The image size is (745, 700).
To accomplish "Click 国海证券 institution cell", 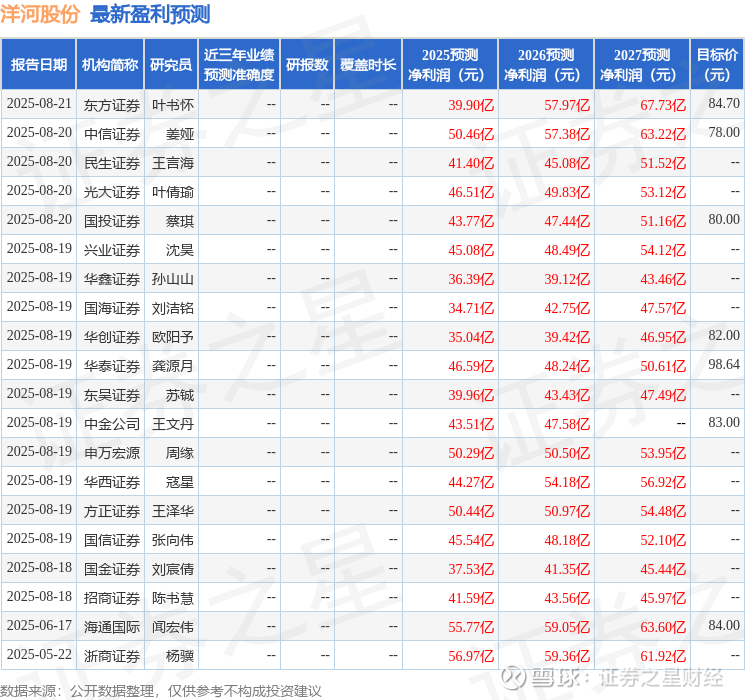I will [112, 308].
